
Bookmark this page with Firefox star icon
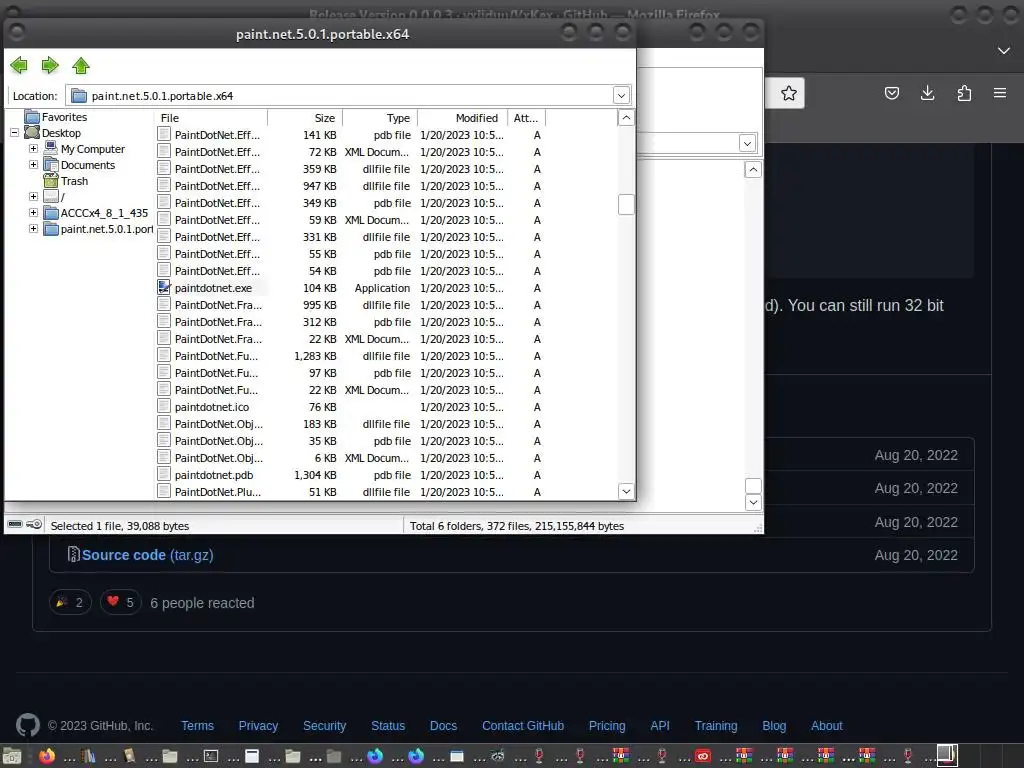(x=789, y=93)
